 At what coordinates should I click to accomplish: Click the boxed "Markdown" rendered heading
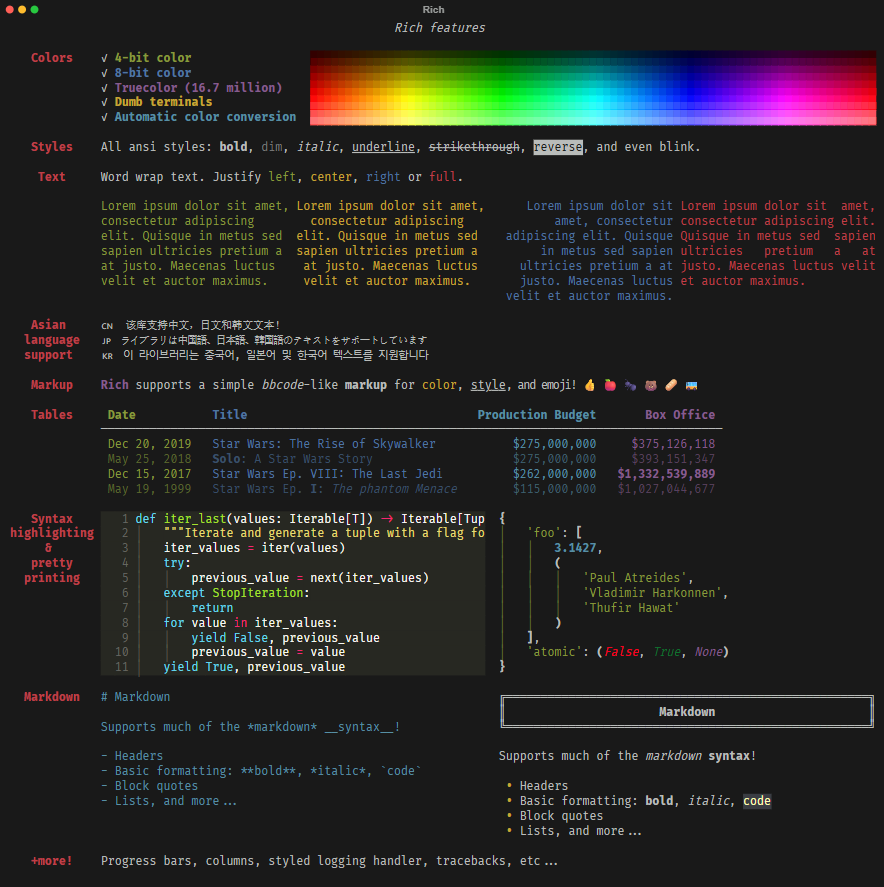(687, 712)
